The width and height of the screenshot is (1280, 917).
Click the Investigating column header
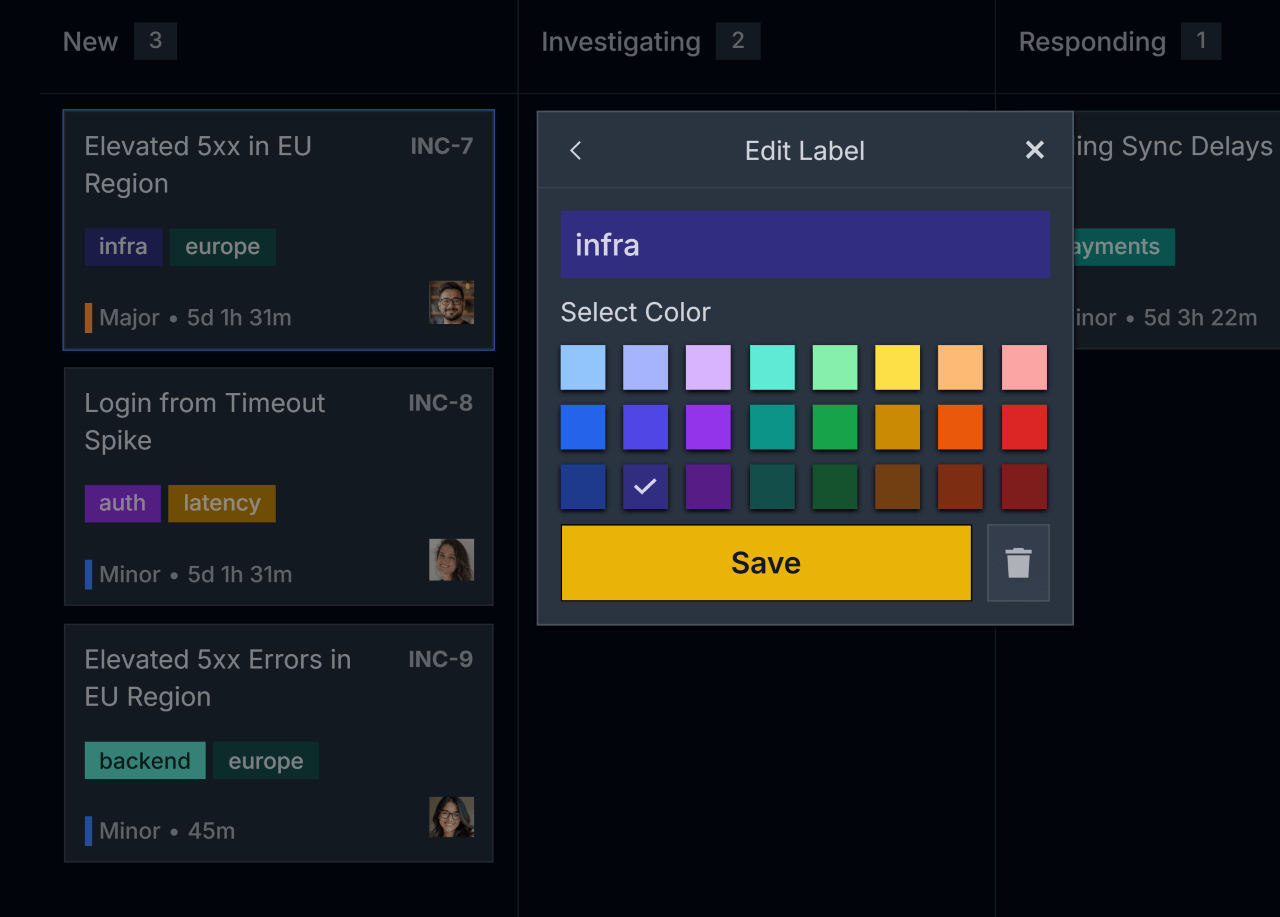coord(620,42)
